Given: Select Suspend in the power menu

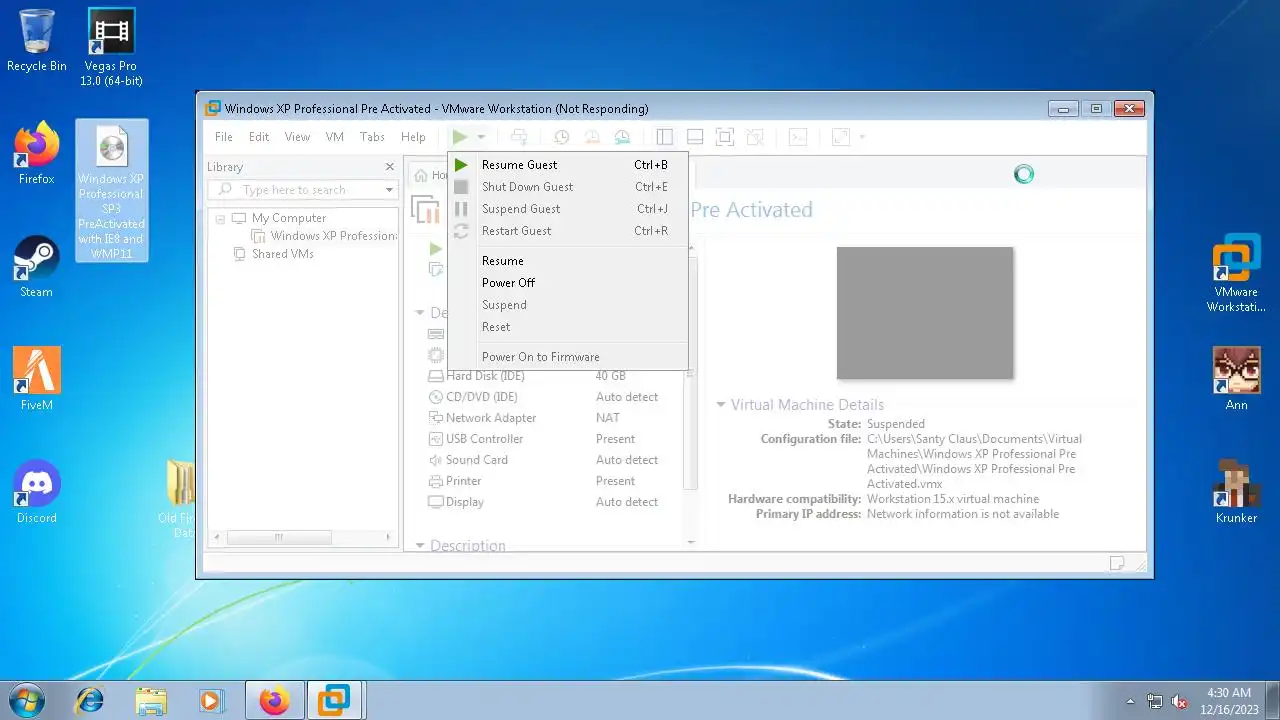Looking at the screenshot, I should pos(567,305).
